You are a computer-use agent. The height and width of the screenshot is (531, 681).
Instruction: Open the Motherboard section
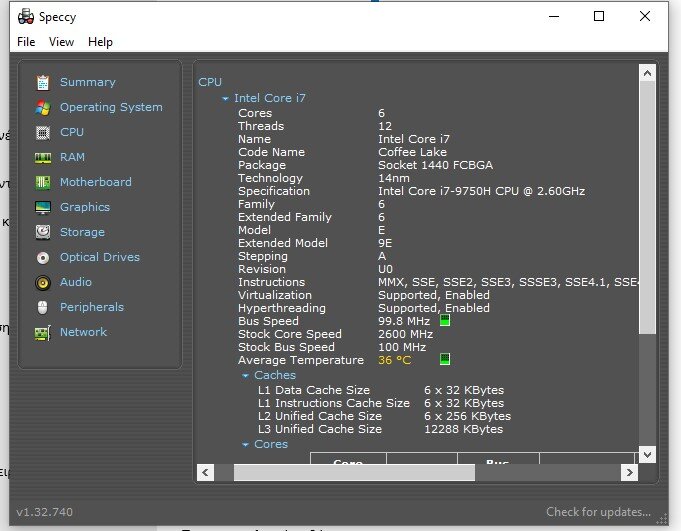click(x=96, y=182)
